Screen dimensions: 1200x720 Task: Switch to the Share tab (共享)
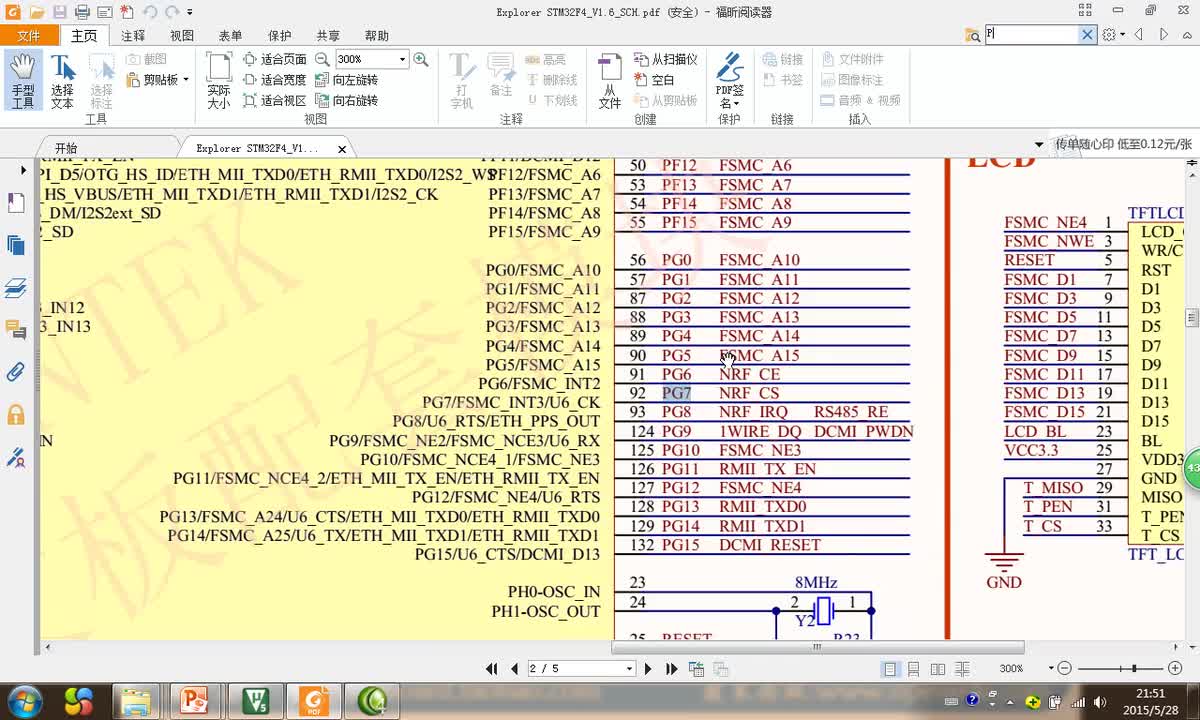tap(328, 35)
